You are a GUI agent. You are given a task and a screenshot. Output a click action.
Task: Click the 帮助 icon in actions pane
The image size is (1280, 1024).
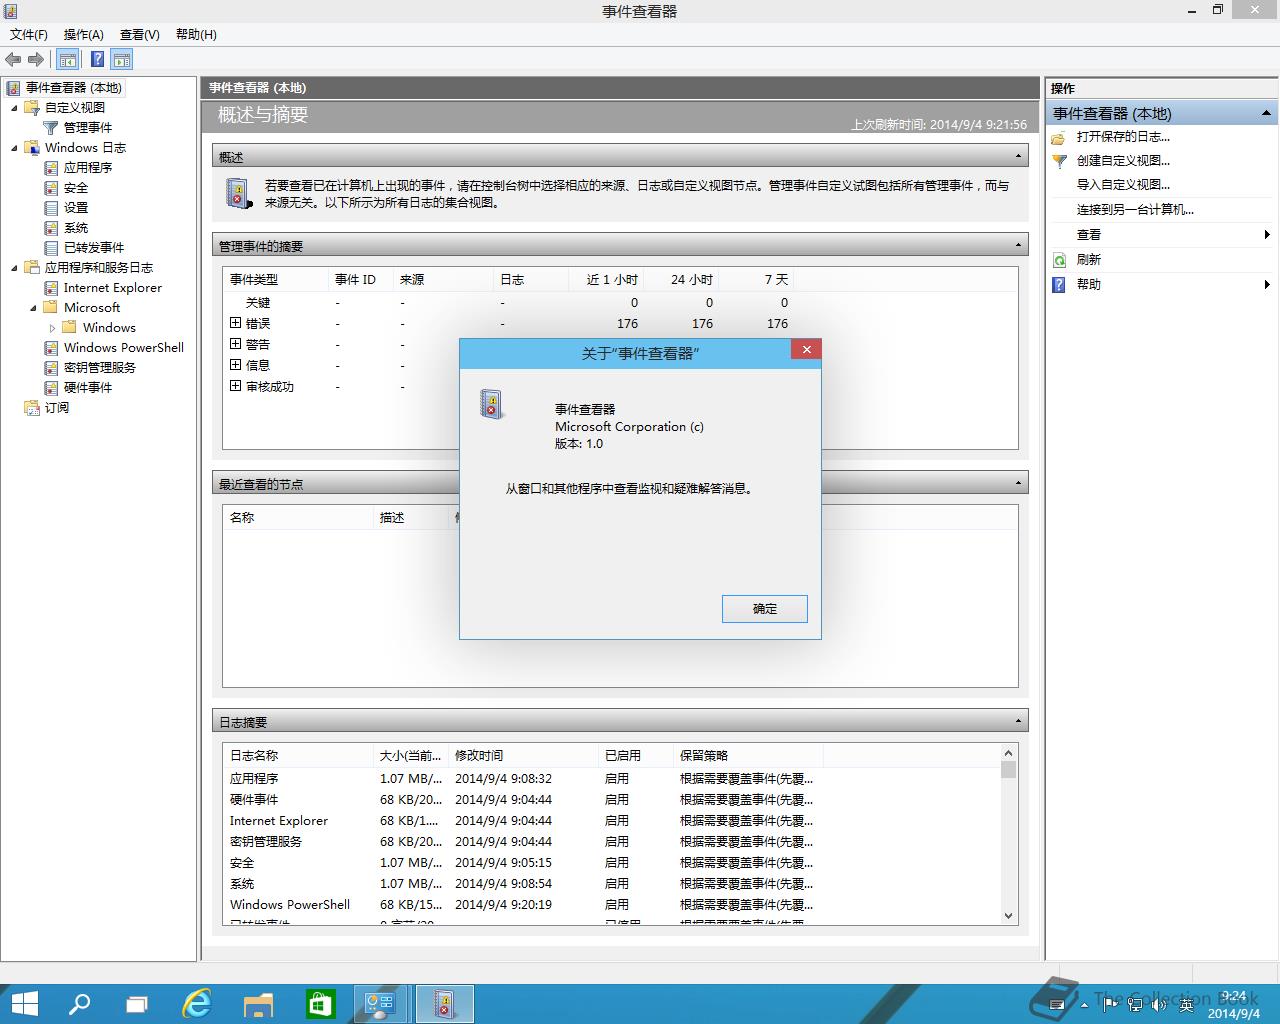coord(1059,285)
